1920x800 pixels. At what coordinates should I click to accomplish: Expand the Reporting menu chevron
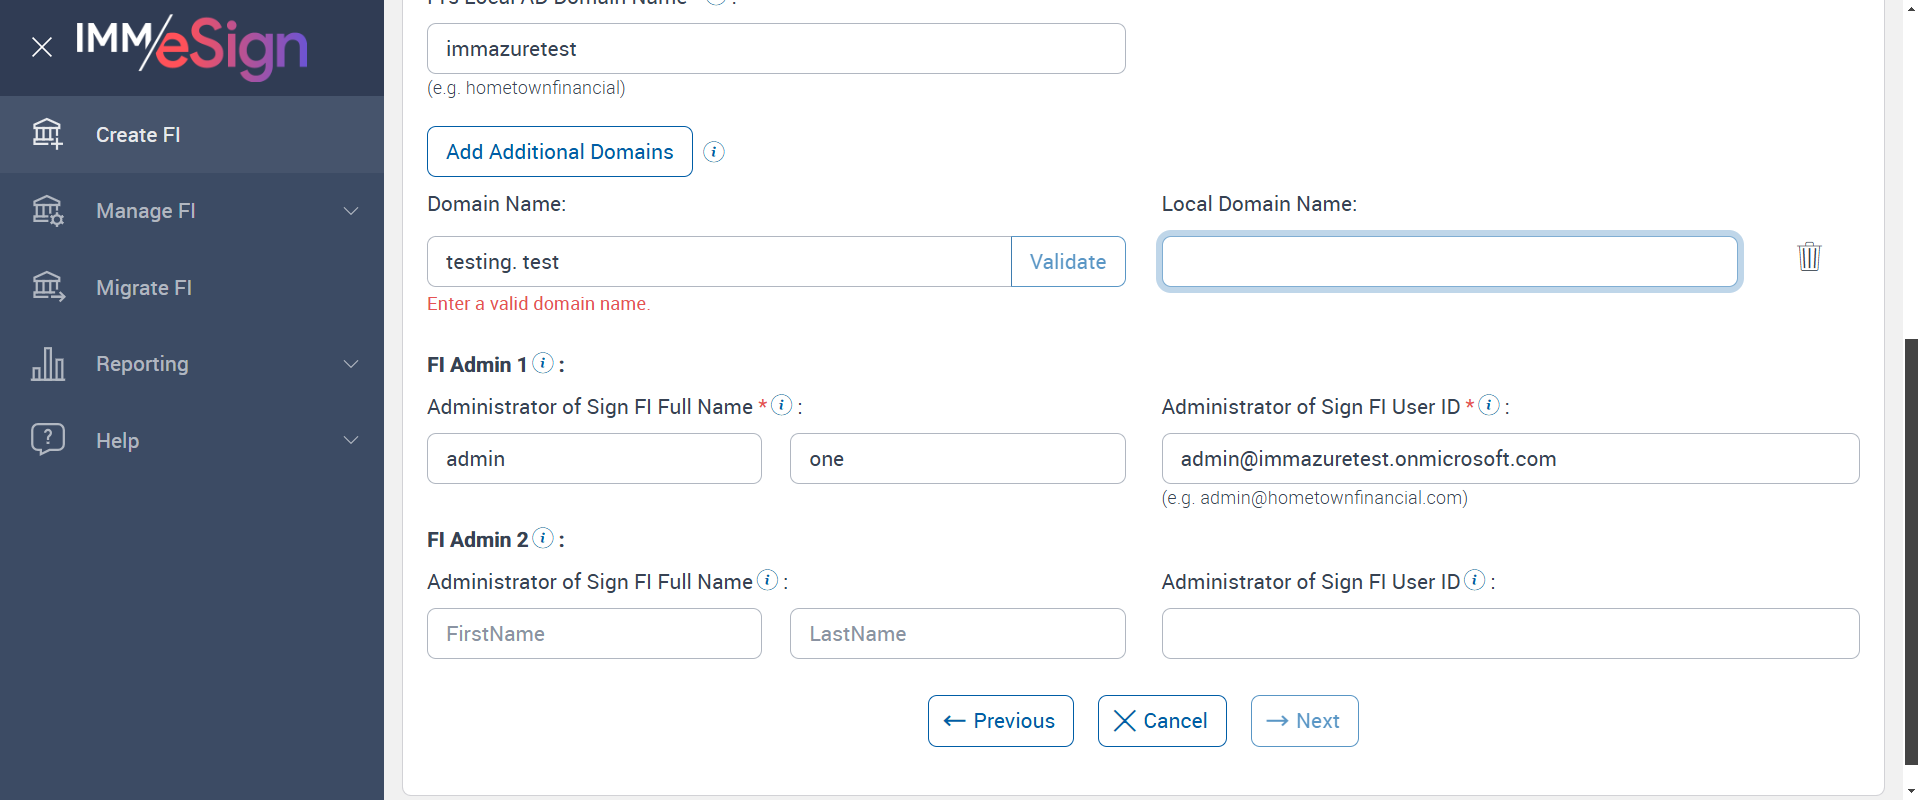tap(351, 364)
